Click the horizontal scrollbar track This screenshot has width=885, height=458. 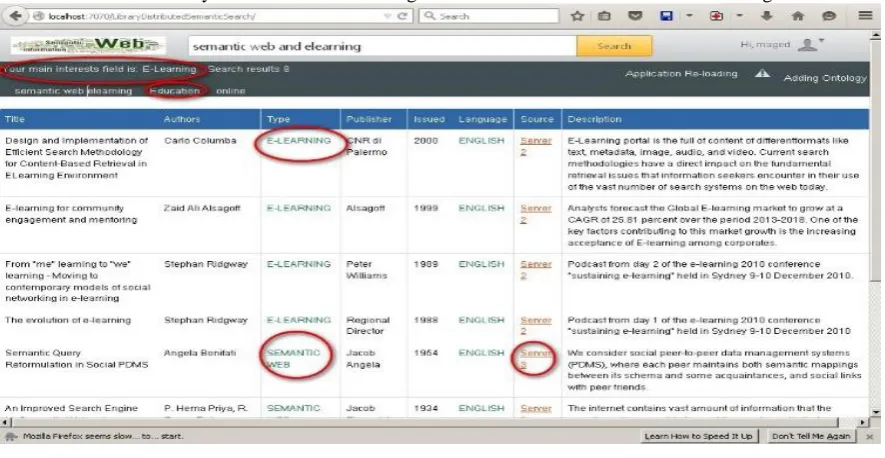pyautogui.click(x=435, y=422)
